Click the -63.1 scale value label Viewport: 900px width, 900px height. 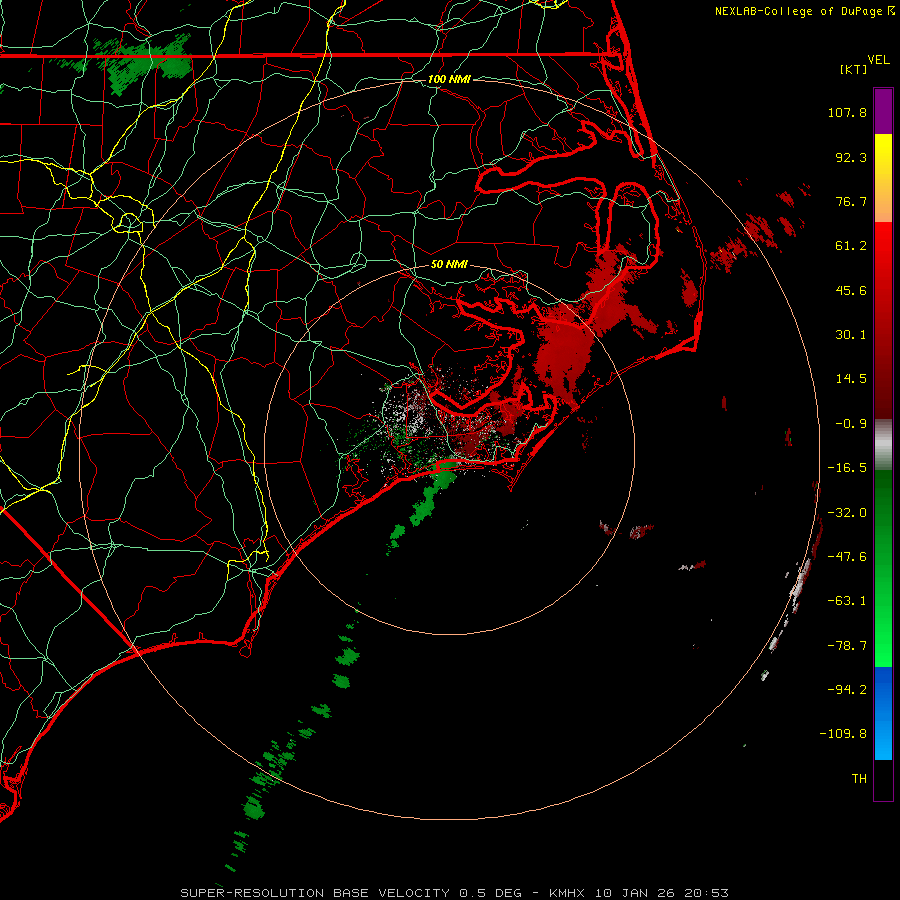(847, 600)
